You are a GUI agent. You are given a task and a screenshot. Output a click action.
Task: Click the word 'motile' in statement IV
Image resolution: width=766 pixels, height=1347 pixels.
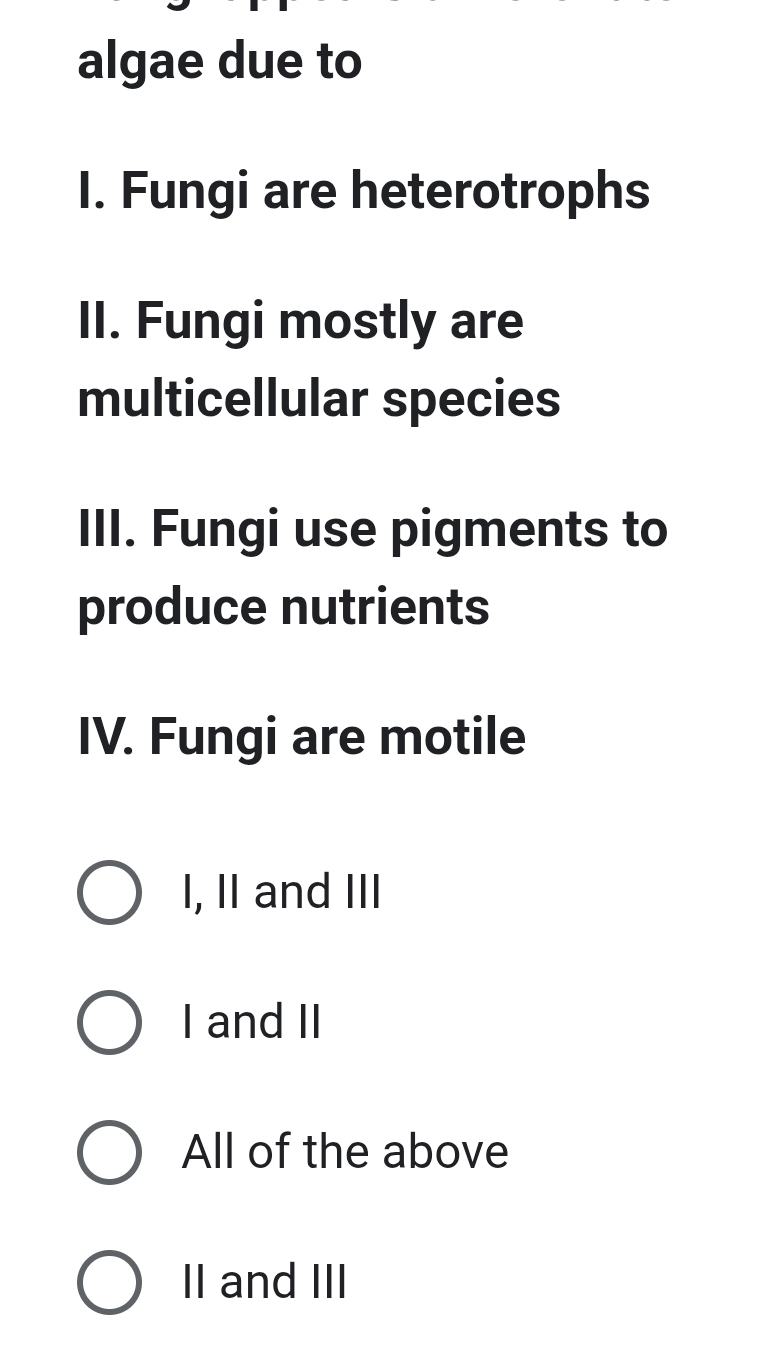(452, 738)
